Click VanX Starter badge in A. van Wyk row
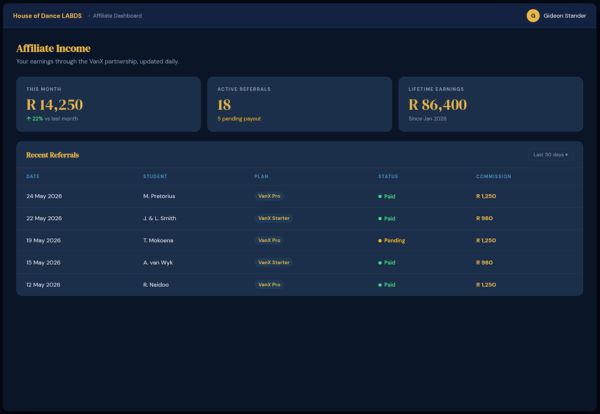The height and width of the screenshot is (414, 600). point(274,263)
